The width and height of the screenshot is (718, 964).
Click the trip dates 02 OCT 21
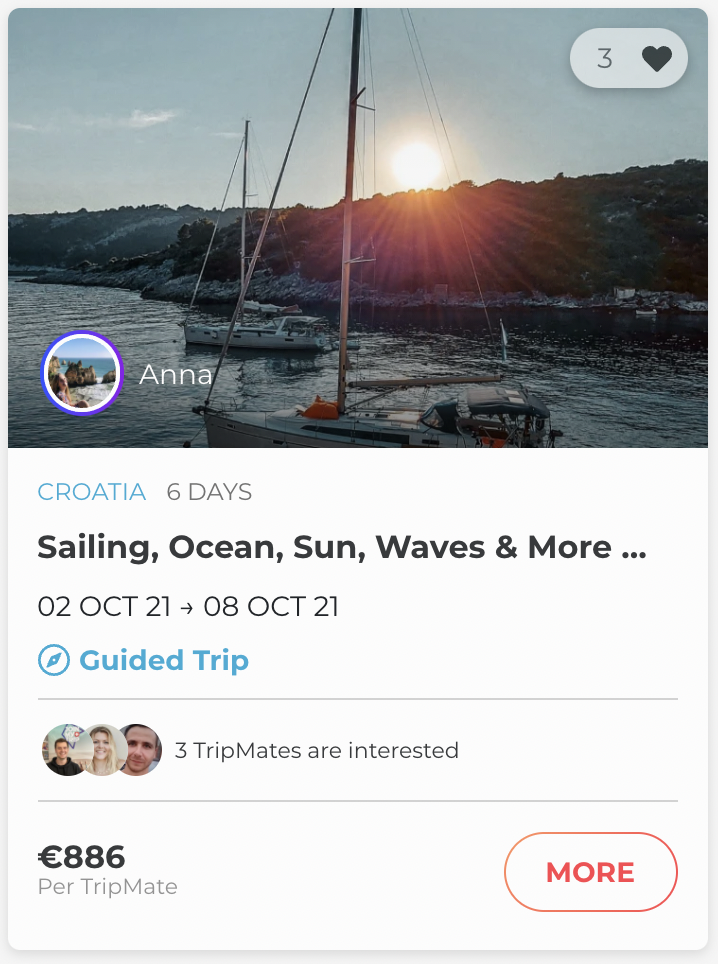pyautogui.click(x=105, y=606)
